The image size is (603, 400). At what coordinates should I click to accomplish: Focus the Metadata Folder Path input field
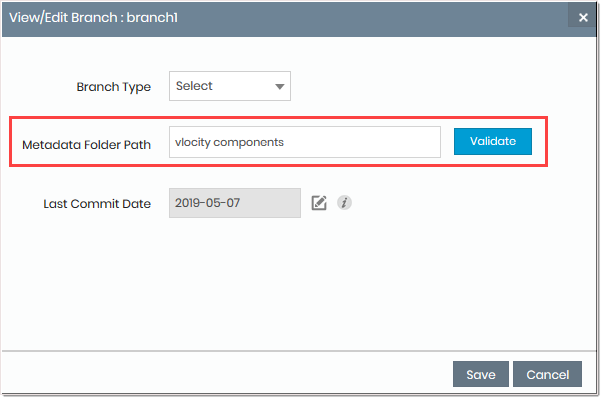point(304,142)
